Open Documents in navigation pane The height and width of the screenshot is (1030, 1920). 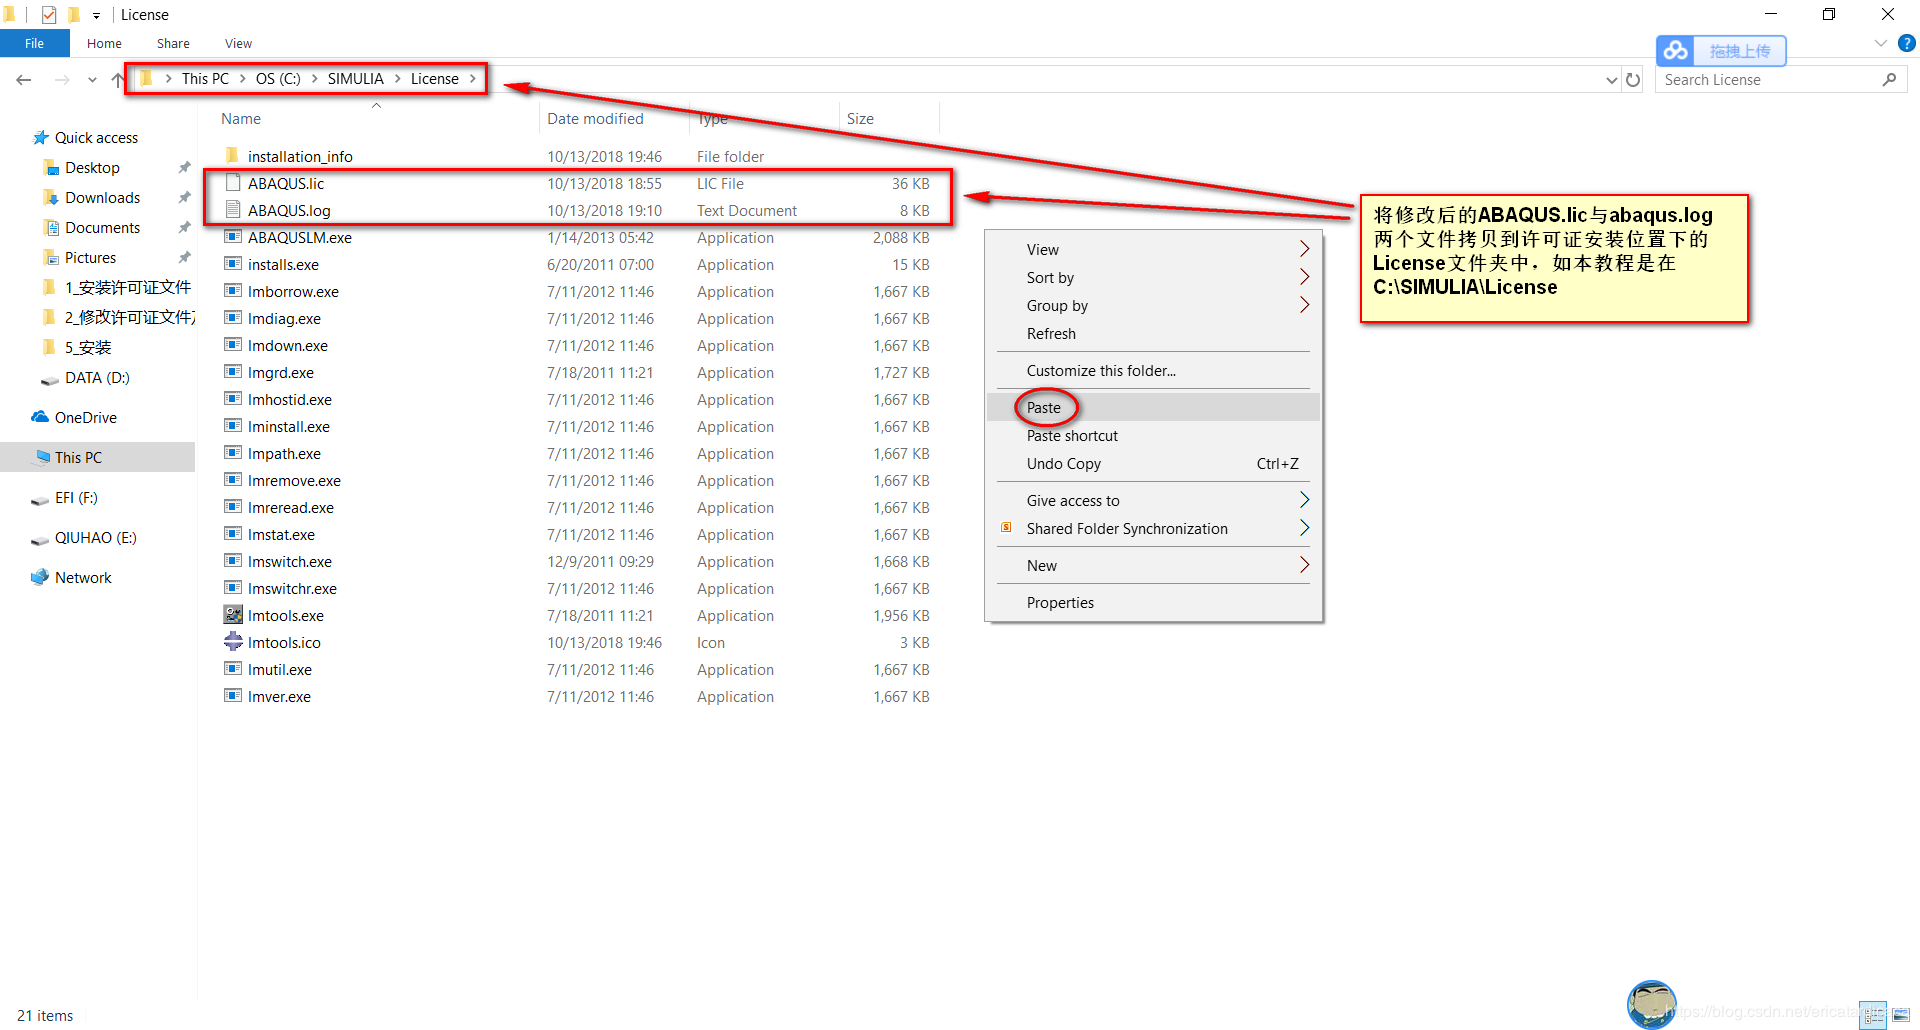(x=102, y=228)
